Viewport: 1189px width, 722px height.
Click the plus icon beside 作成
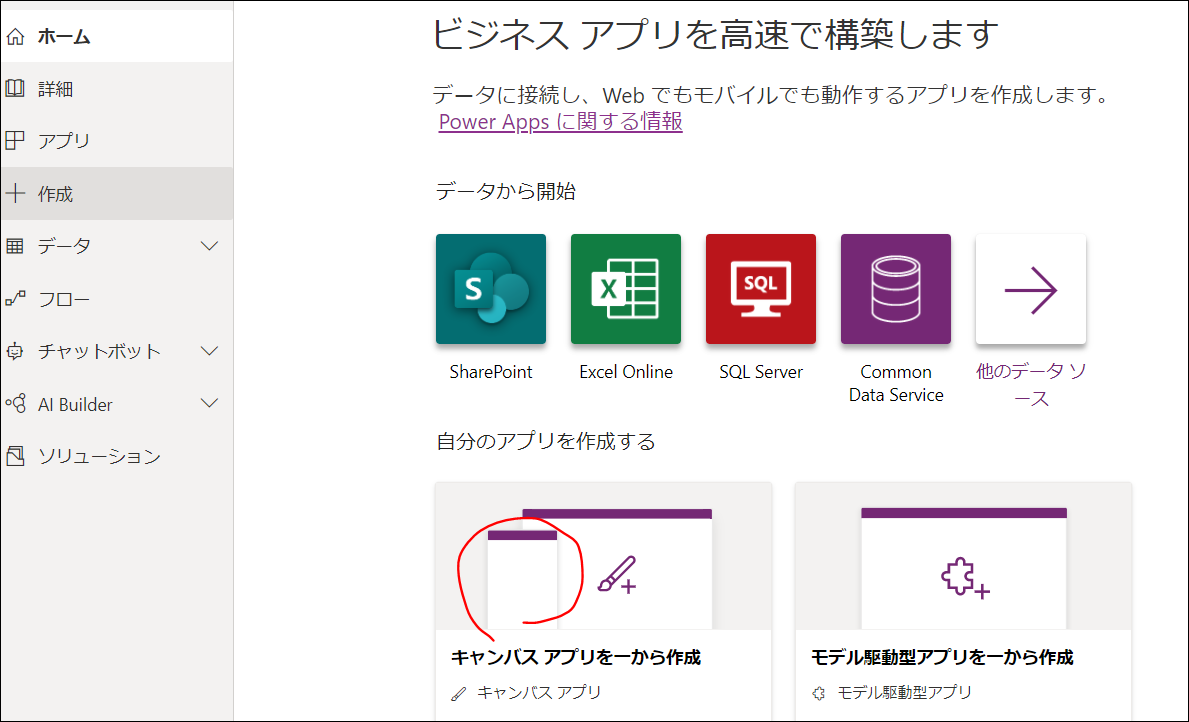(15, 193)
